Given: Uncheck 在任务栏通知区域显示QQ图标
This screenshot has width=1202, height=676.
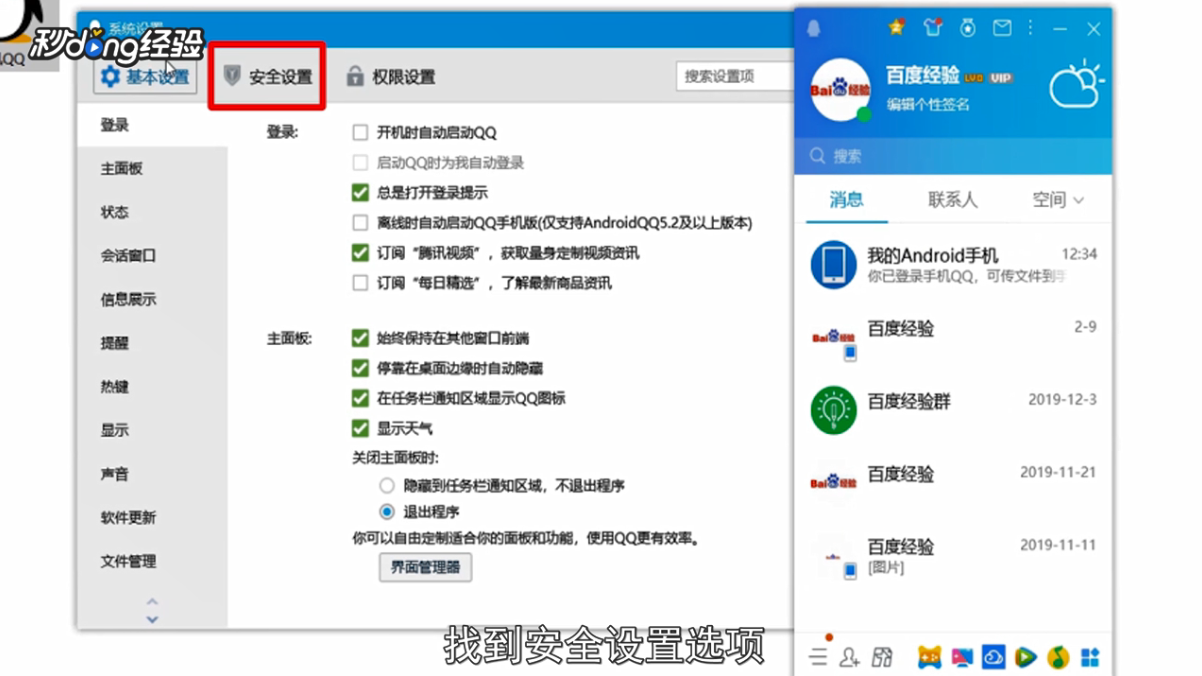Looking at the screenshot, I should tap(360, 398).
